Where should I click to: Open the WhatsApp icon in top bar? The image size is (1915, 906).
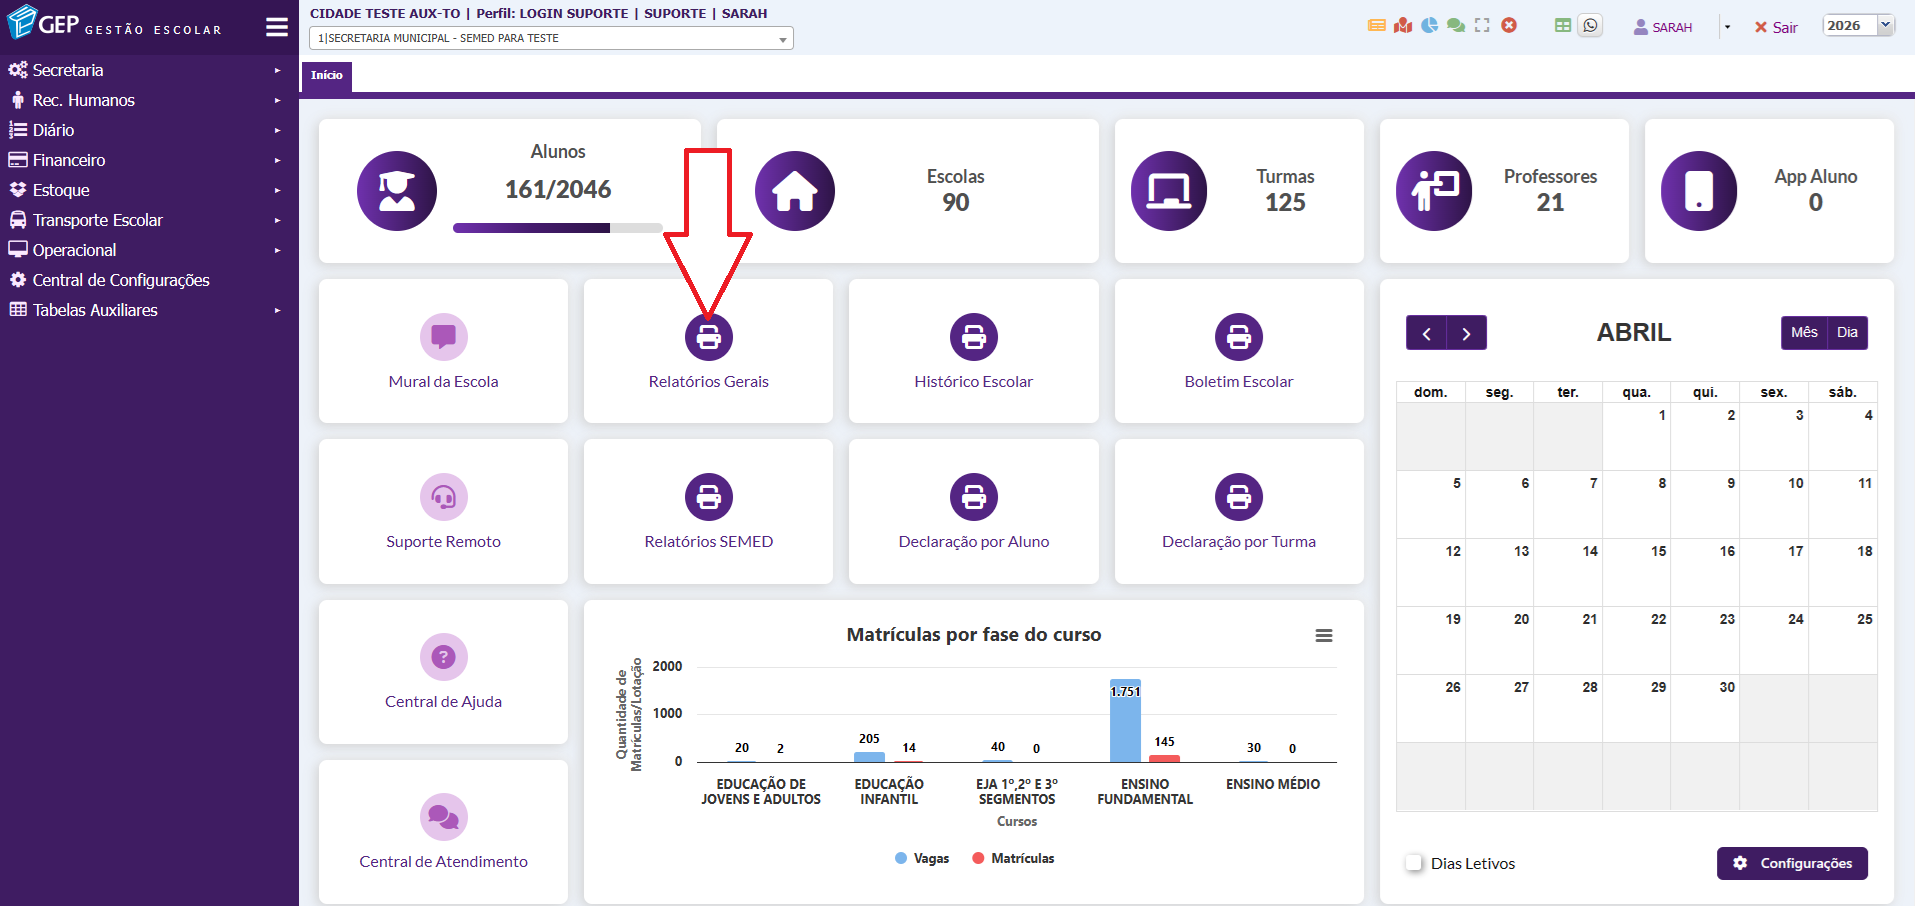[1590, 26]
